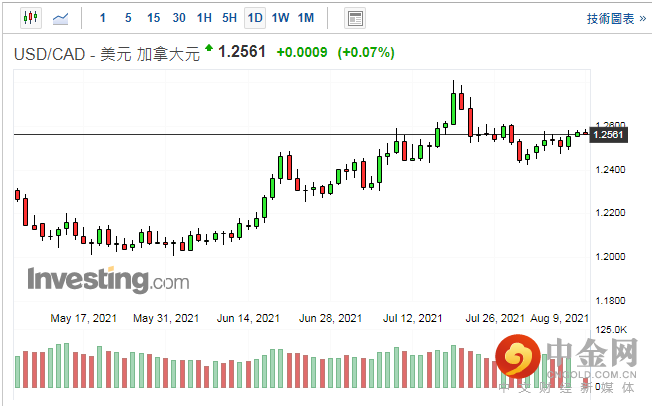This screenshot has height=406, width=652.
Task: Choose the 30 minute interval
Action: pyautogui.click(x=179, y=18)
